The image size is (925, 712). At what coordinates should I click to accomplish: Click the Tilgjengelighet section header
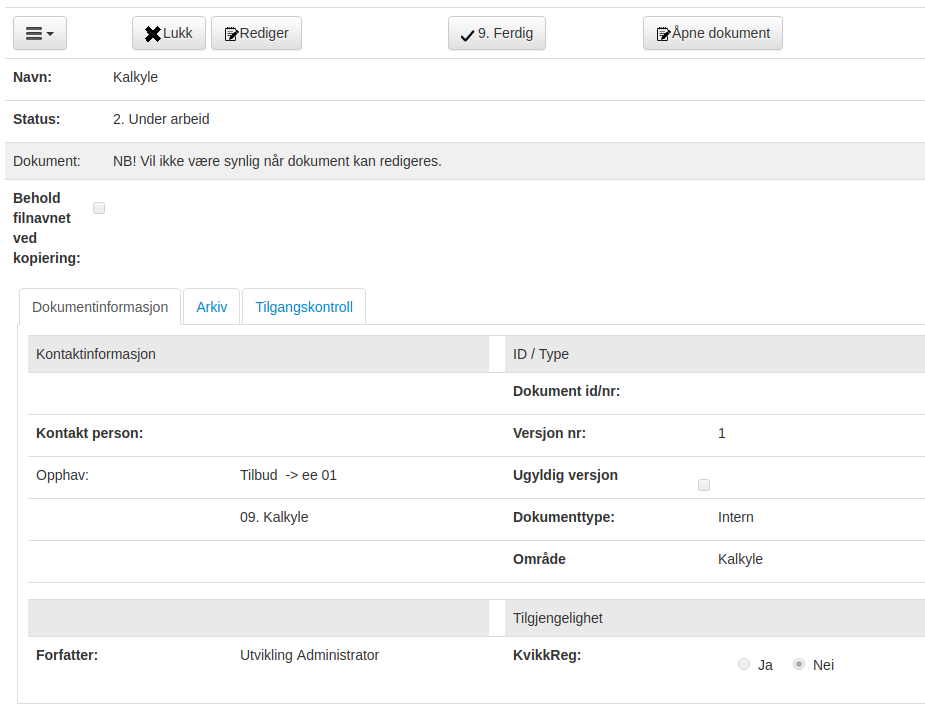point(557,618)
